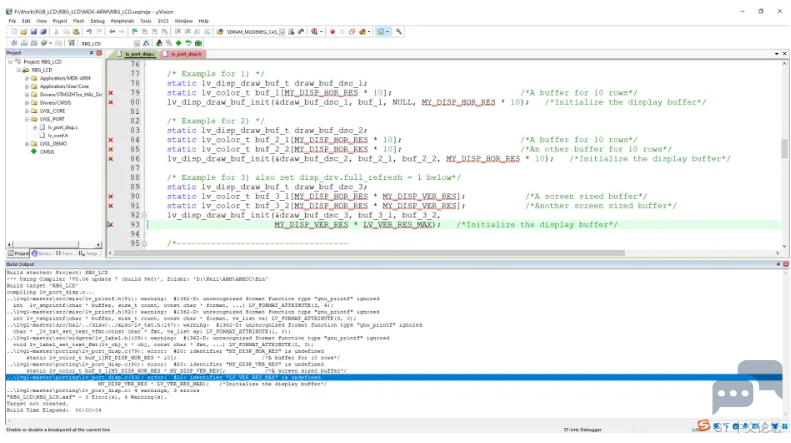This screenshot has height=443, width=791.
Task: Click the Save All icon
Action: pos(43,32)
